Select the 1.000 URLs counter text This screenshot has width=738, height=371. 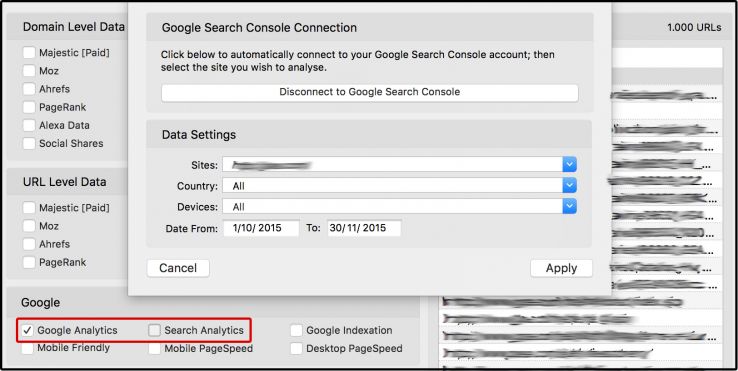[694, 27]
